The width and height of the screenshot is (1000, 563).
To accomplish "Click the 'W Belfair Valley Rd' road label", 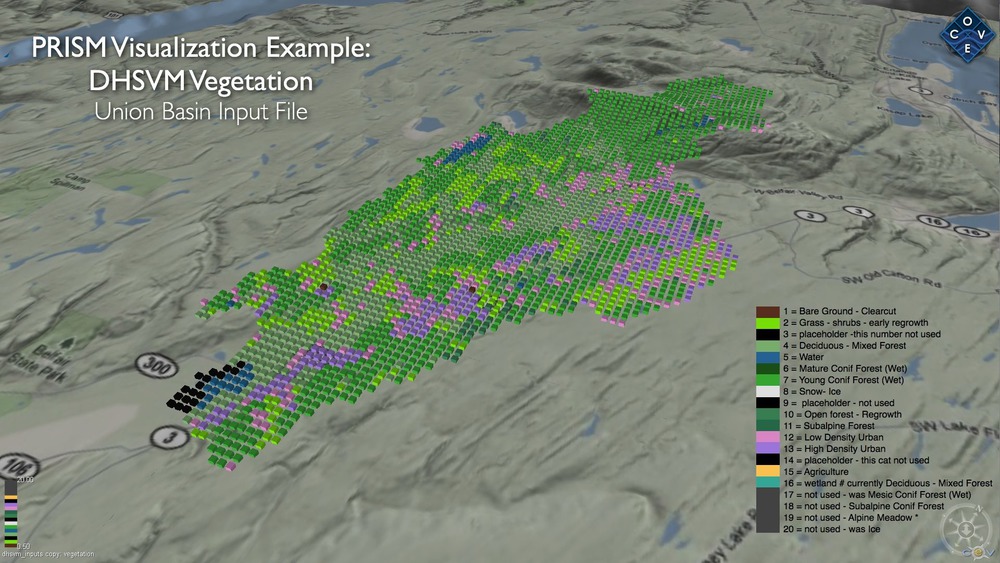I will point(797,194).
